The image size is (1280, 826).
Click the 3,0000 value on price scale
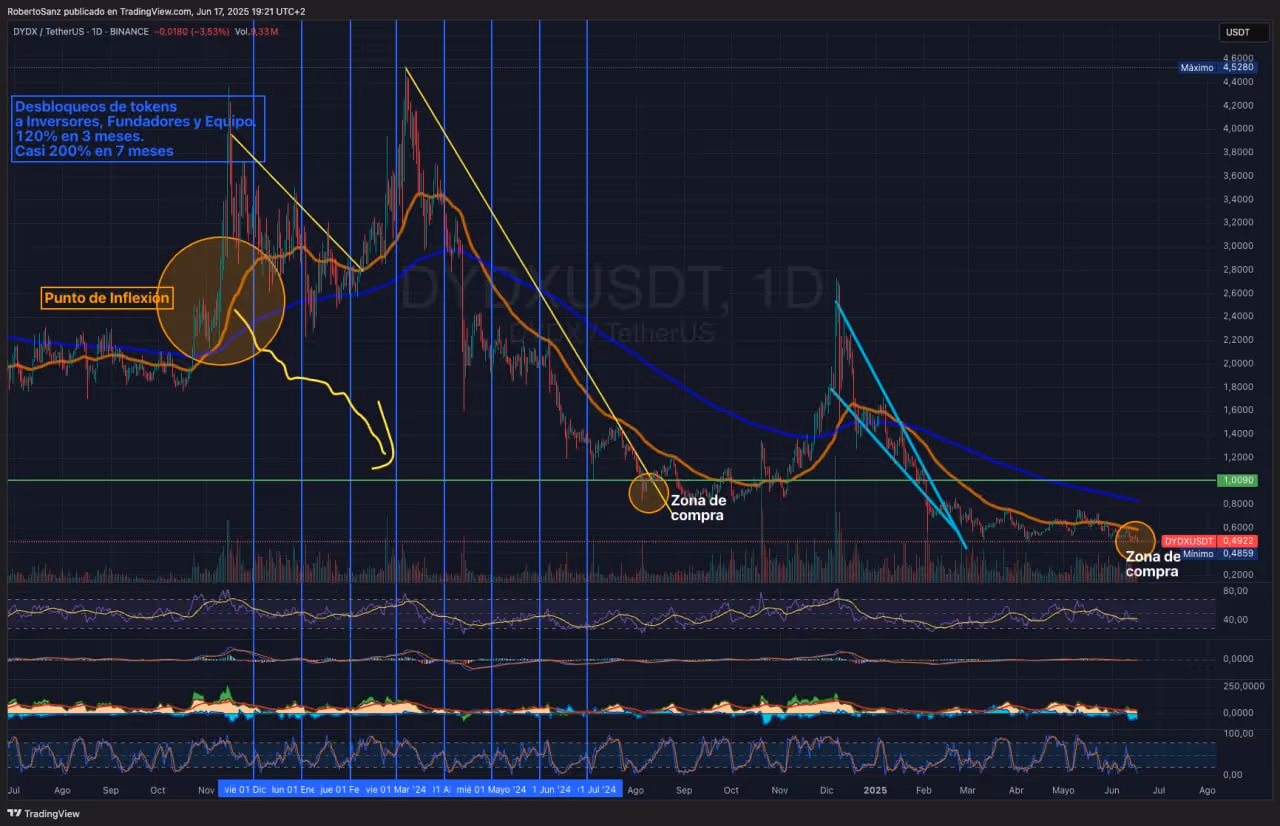point(1237,246)
